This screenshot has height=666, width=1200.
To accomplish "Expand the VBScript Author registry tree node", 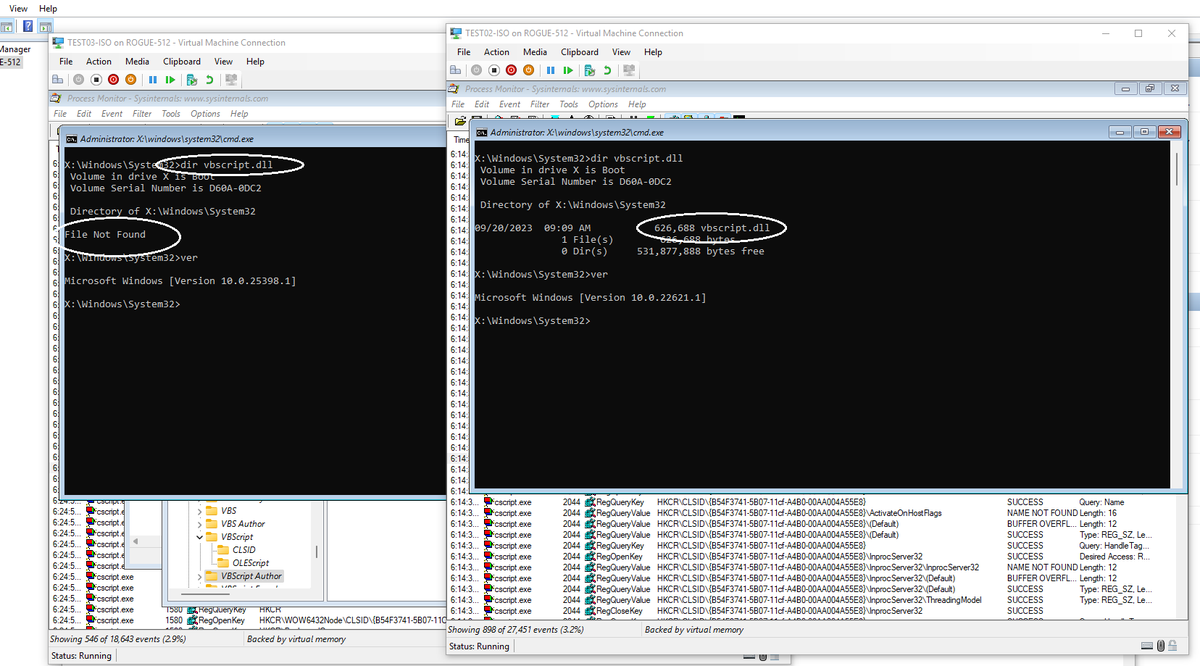I will click(x=200, y=576).
